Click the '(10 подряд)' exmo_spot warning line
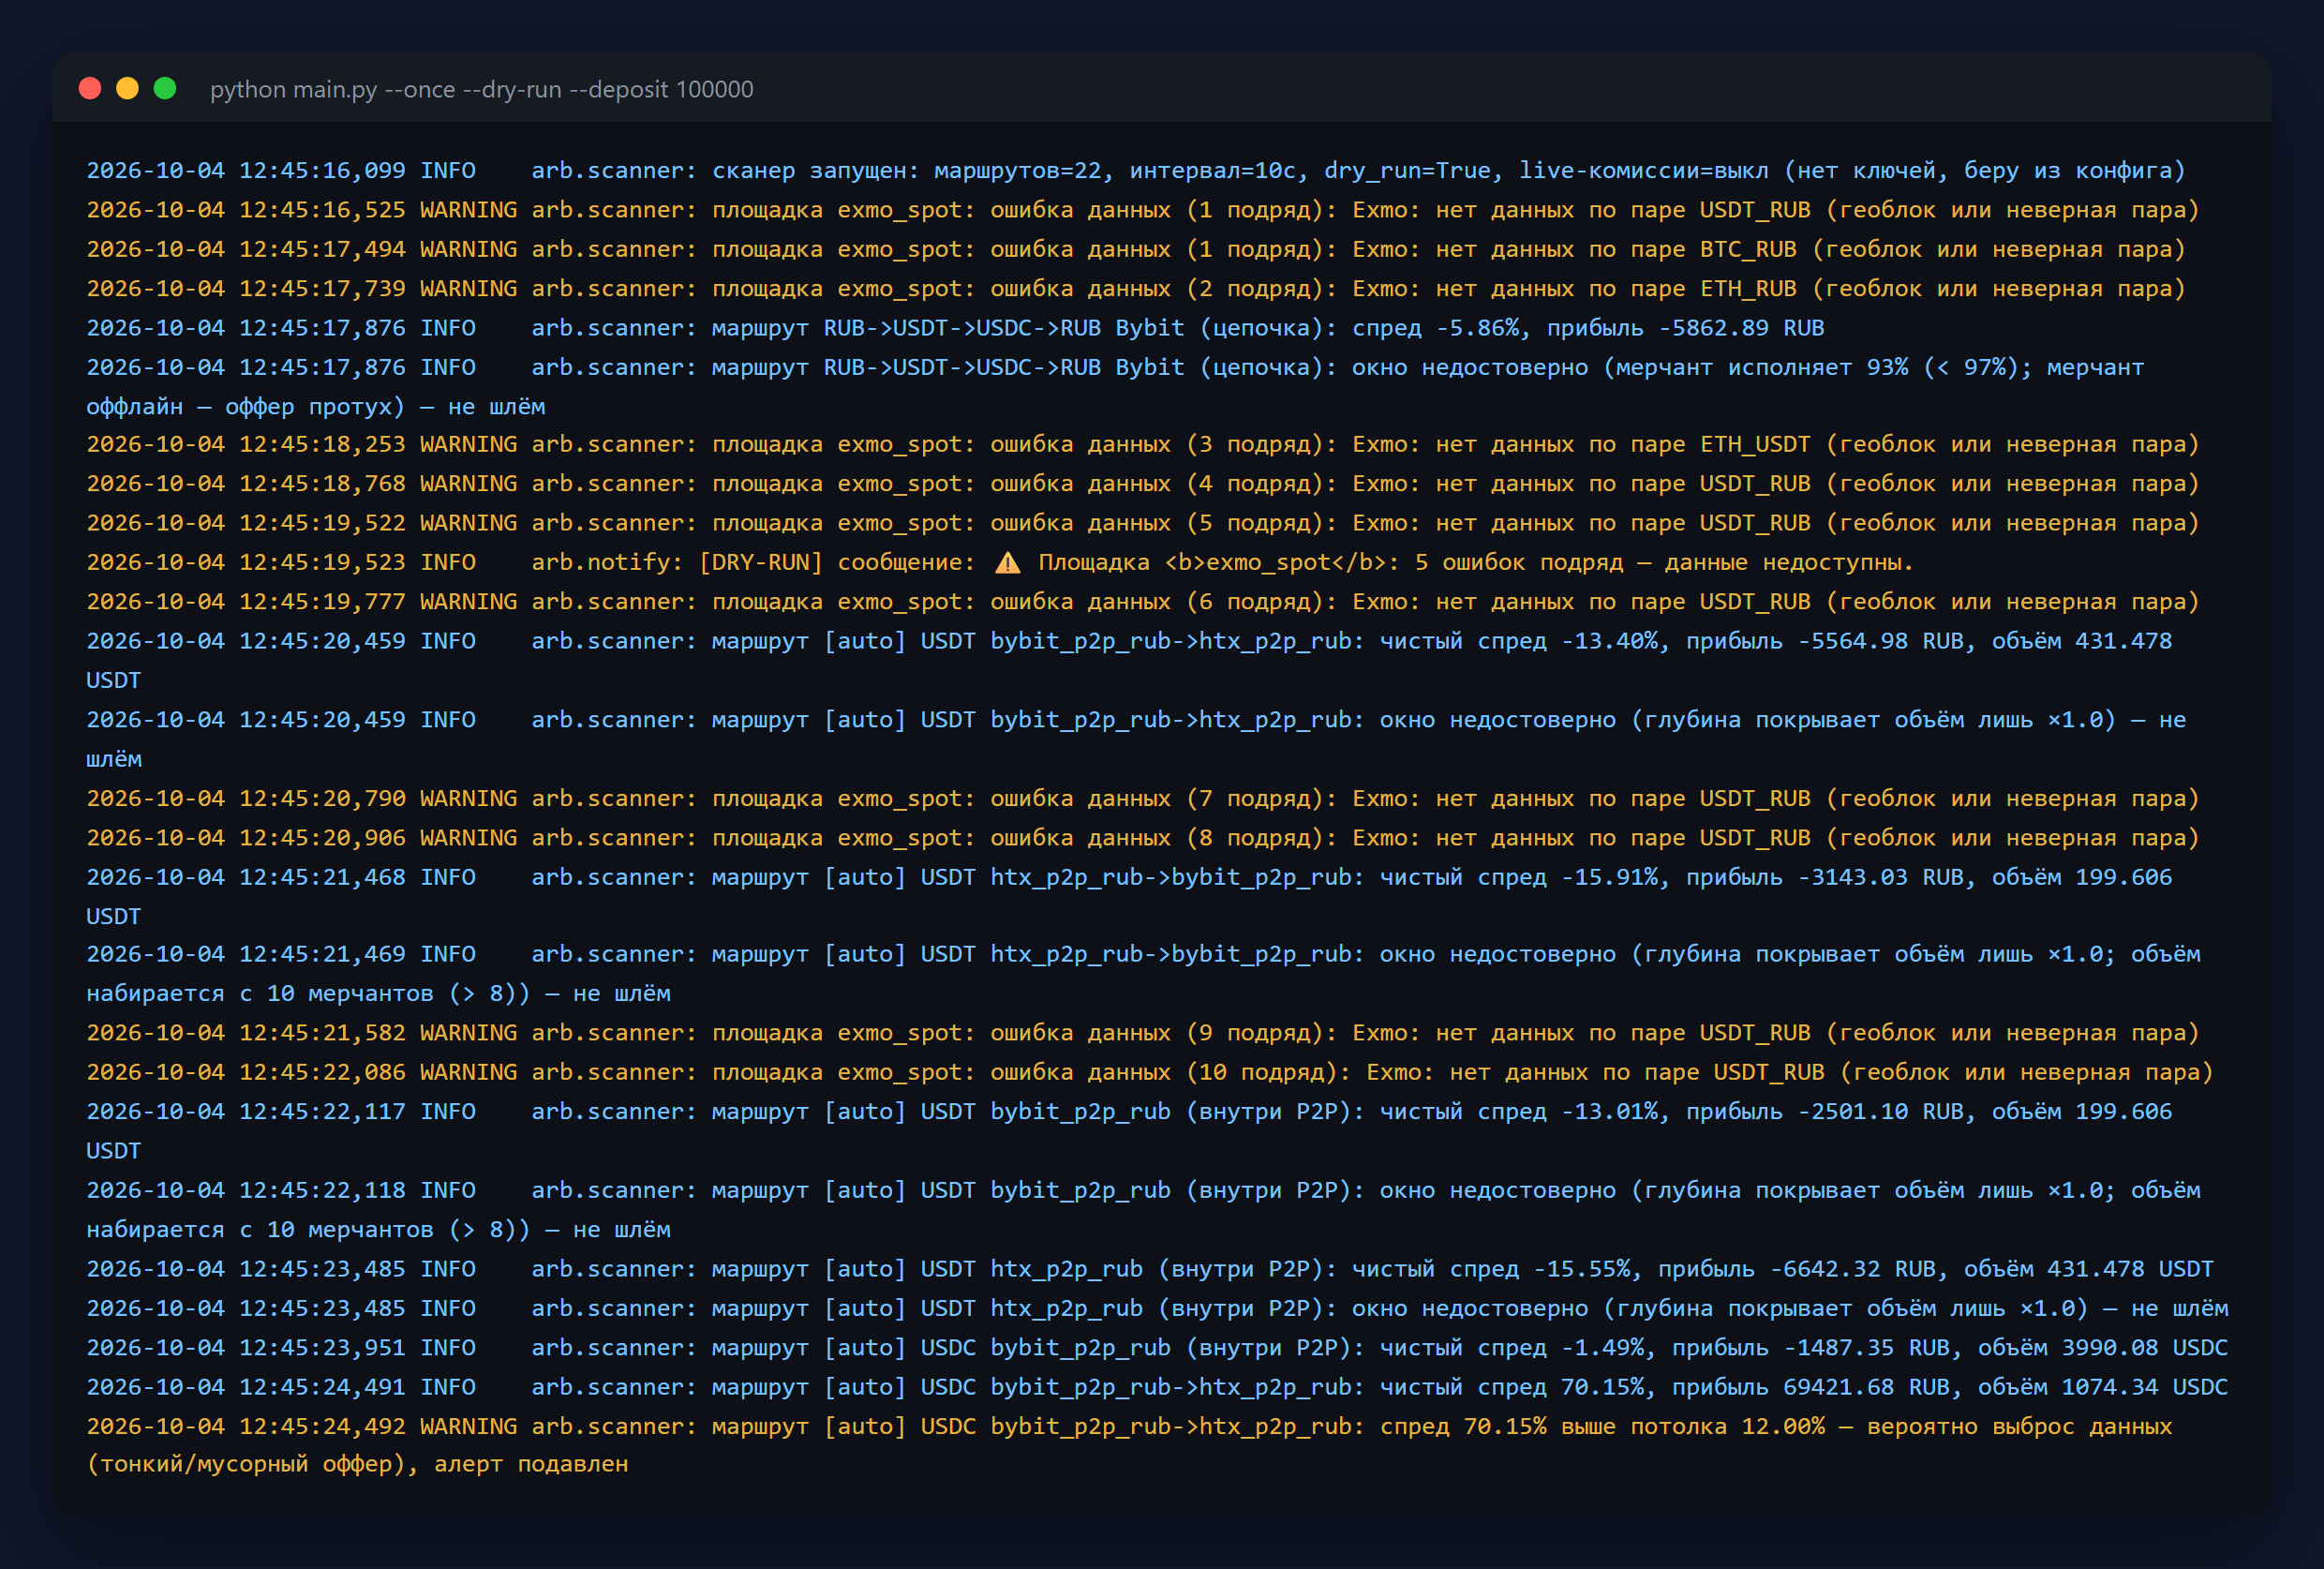 (1149, 1072)
